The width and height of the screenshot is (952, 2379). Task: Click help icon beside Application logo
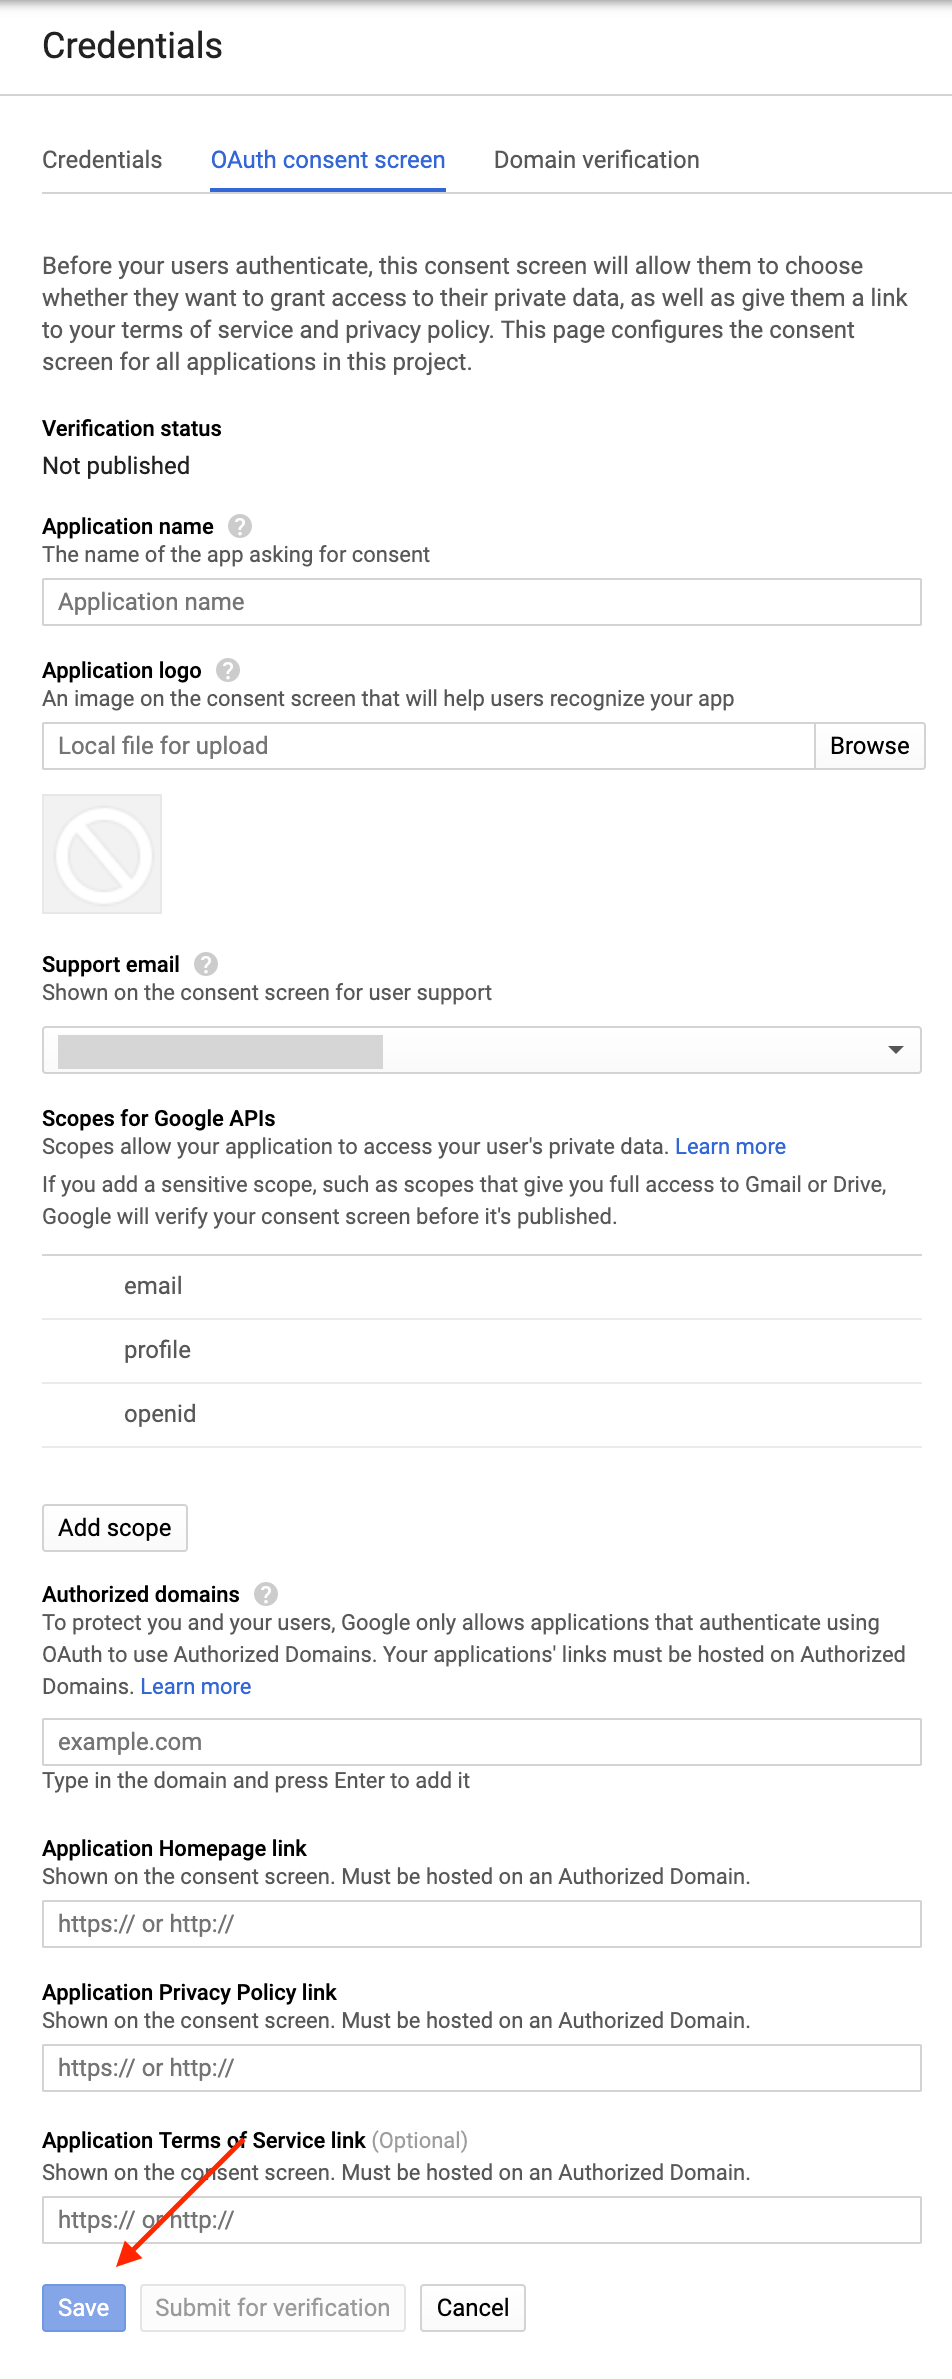[228, 670]
